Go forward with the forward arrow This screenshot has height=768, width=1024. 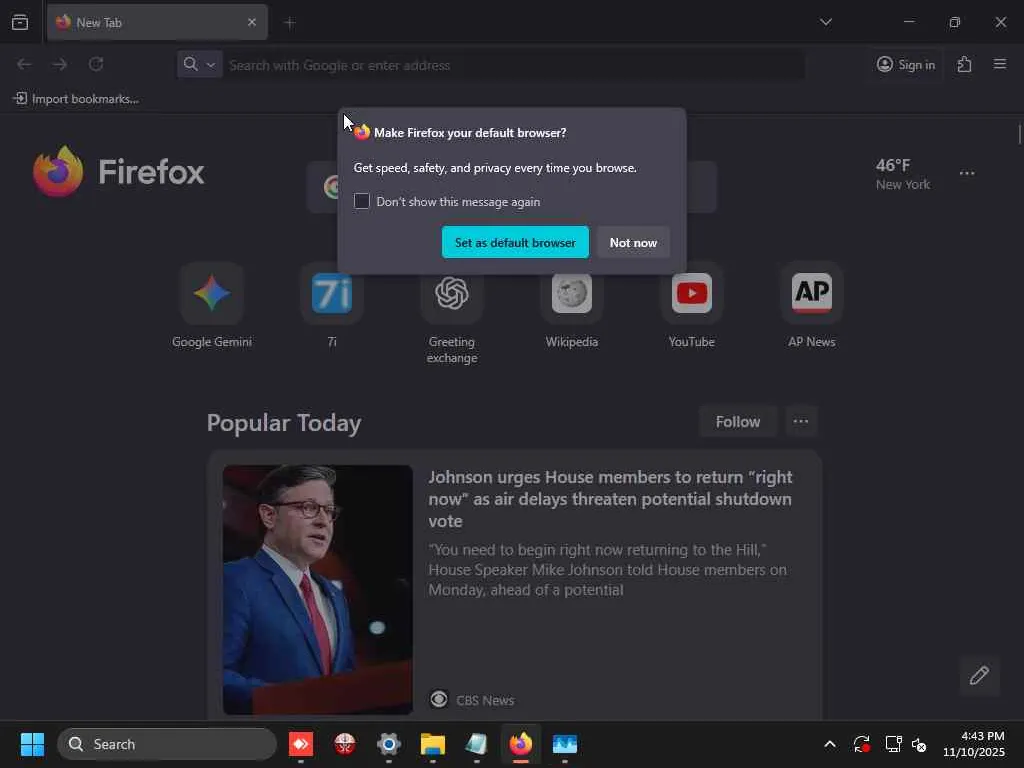60,64
